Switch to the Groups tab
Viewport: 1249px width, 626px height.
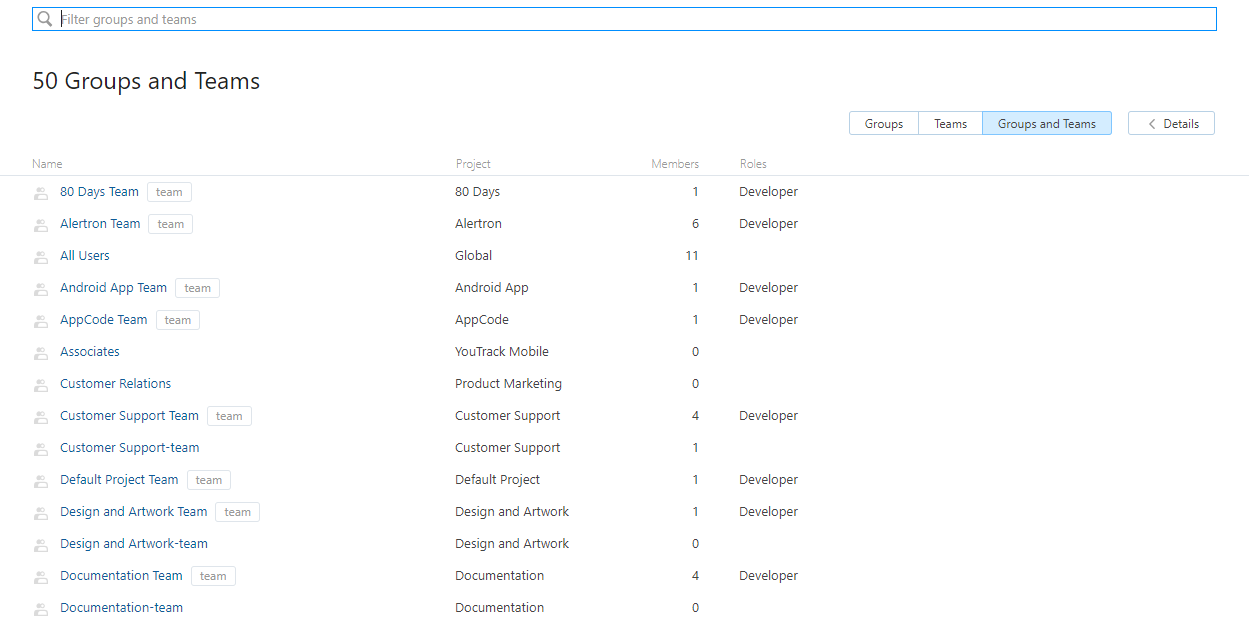click(883, 123)
